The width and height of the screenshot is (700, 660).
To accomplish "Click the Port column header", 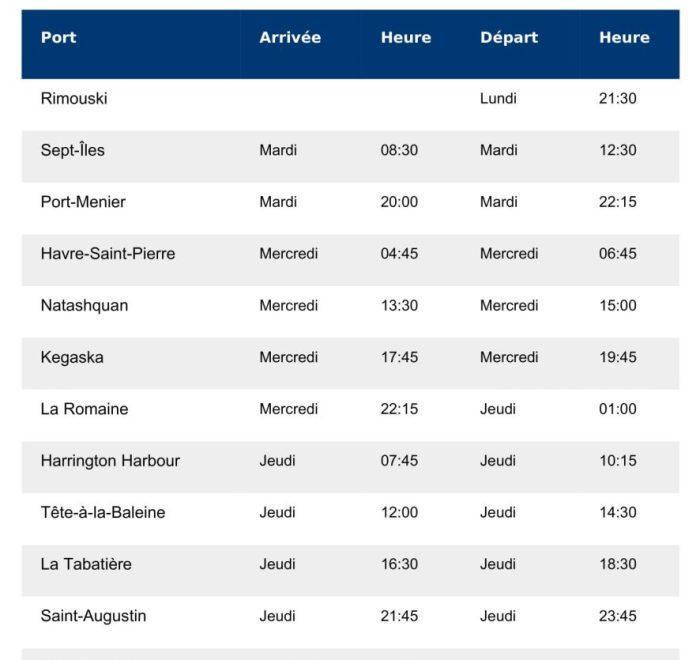I will [59, 38].
